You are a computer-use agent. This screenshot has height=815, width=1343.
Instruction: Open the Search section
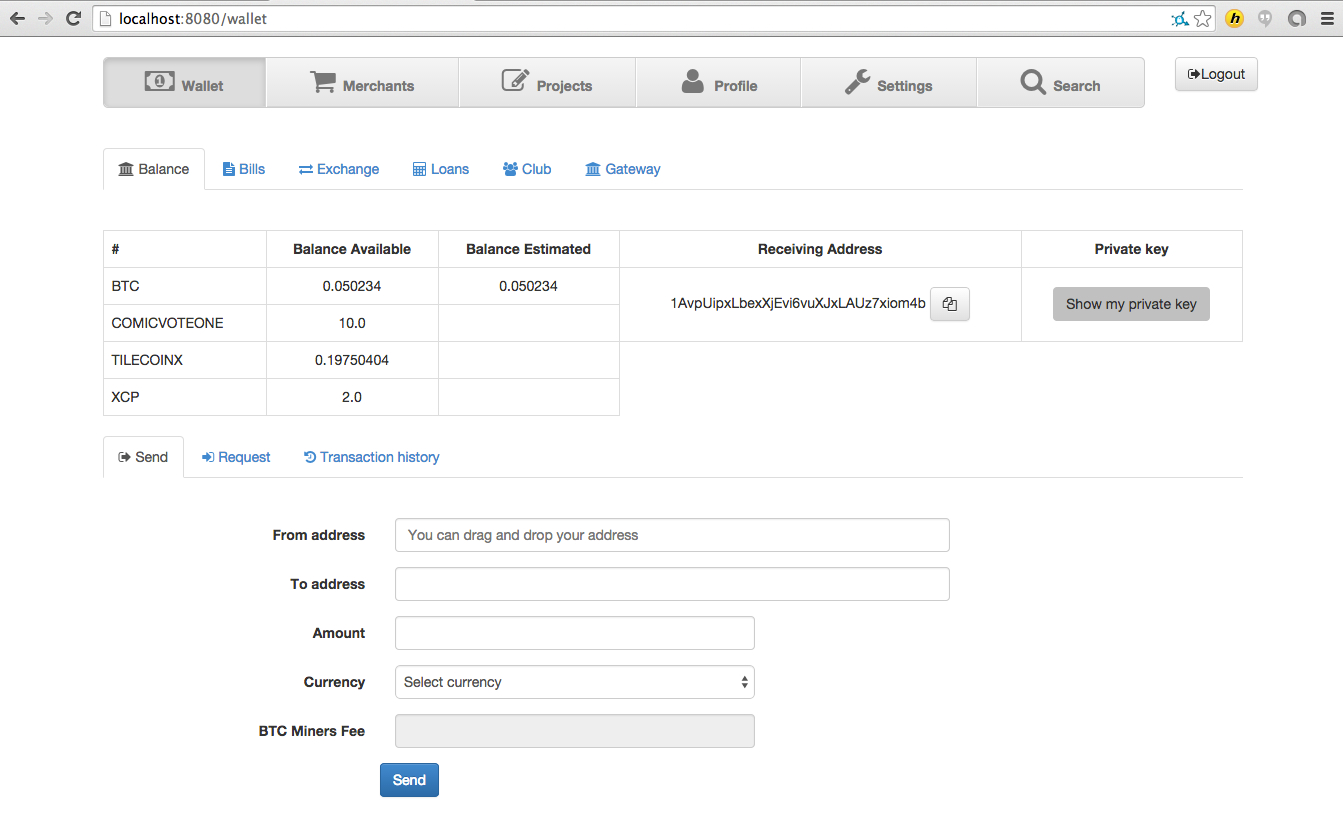(1060, 82)
